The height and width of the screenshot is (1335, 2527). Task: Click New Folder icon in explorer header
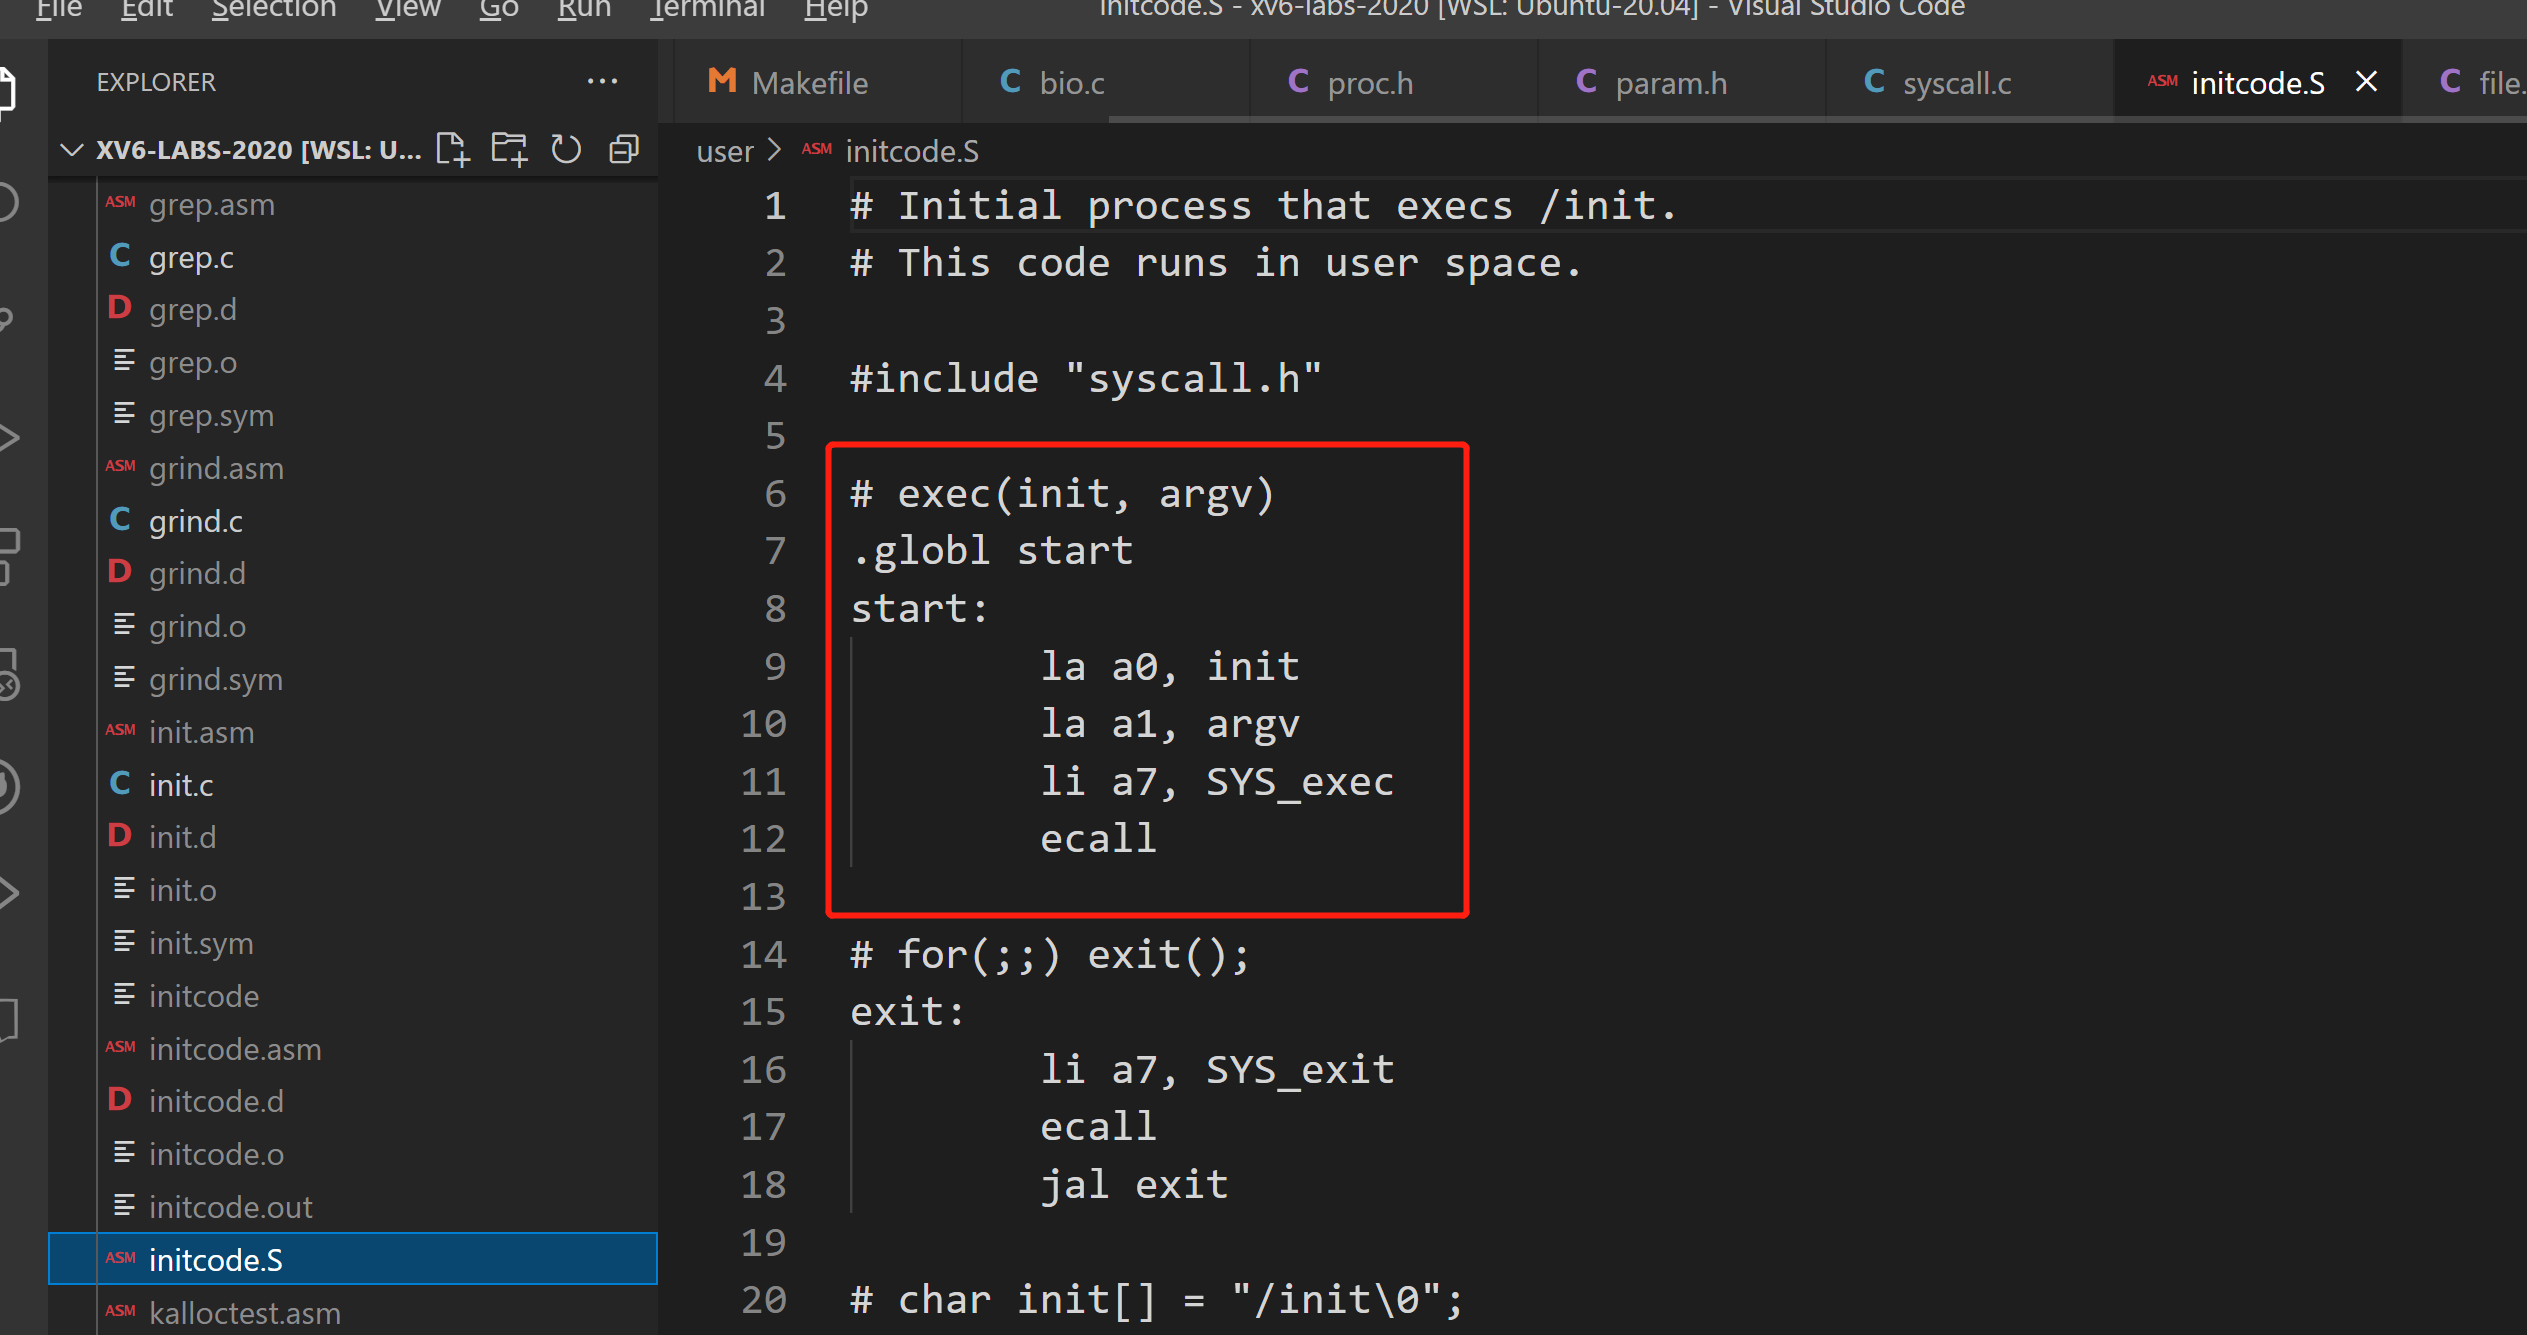click(x=509, y=150)
